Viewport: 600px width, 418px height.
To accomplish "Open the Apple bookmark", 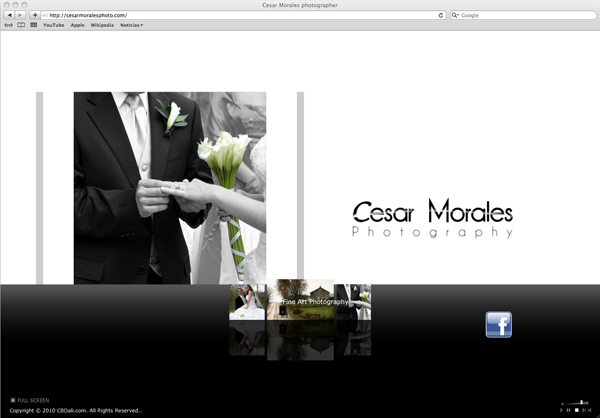I will point(77,25).
